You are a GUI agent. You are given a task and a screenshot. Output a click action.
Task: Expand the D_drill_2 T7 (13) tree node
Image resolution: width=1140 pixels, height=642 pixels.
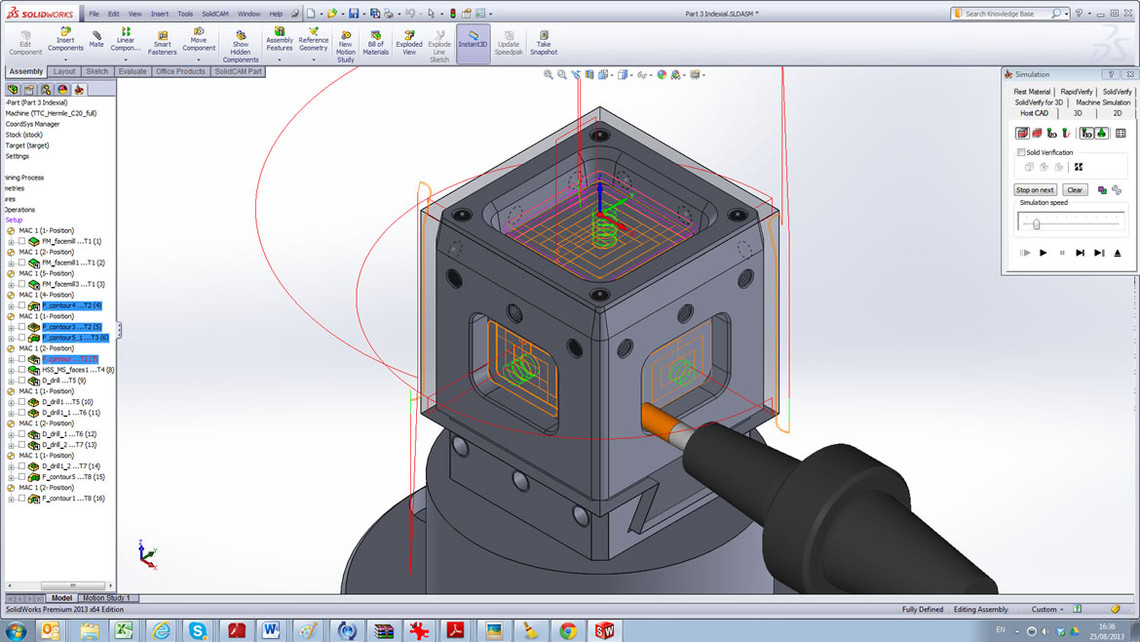point(11,445)
